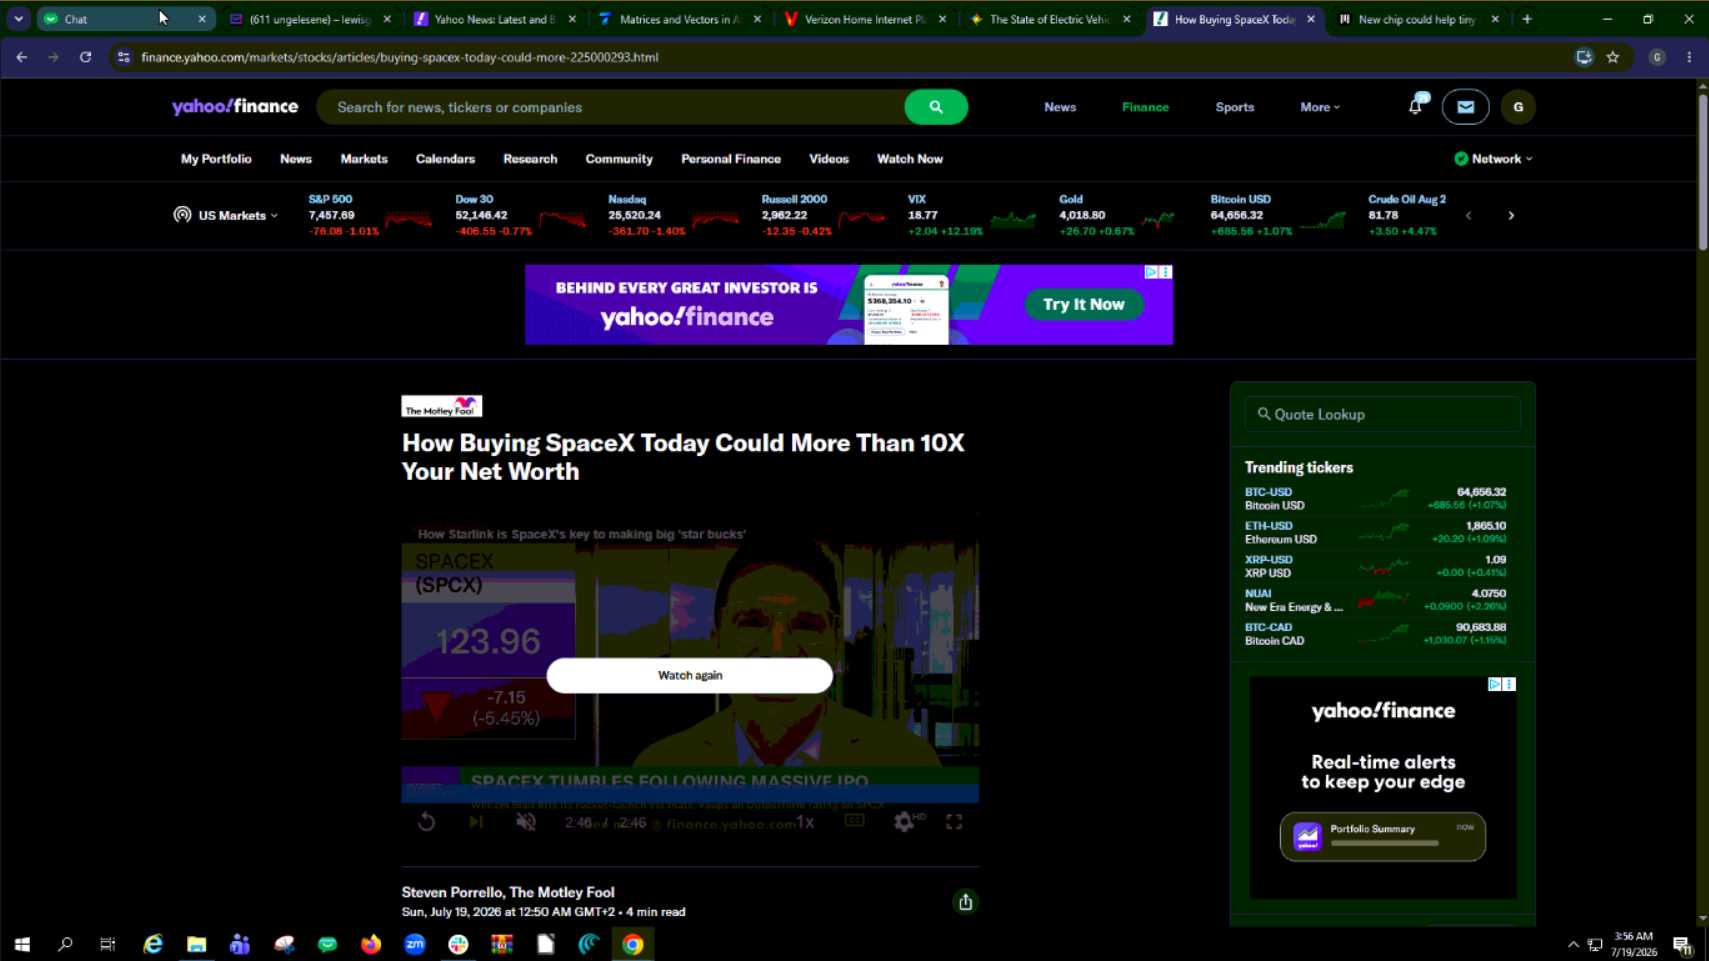Go to Sports in top navigation
1709x961 pixels.
point(1235,107)
